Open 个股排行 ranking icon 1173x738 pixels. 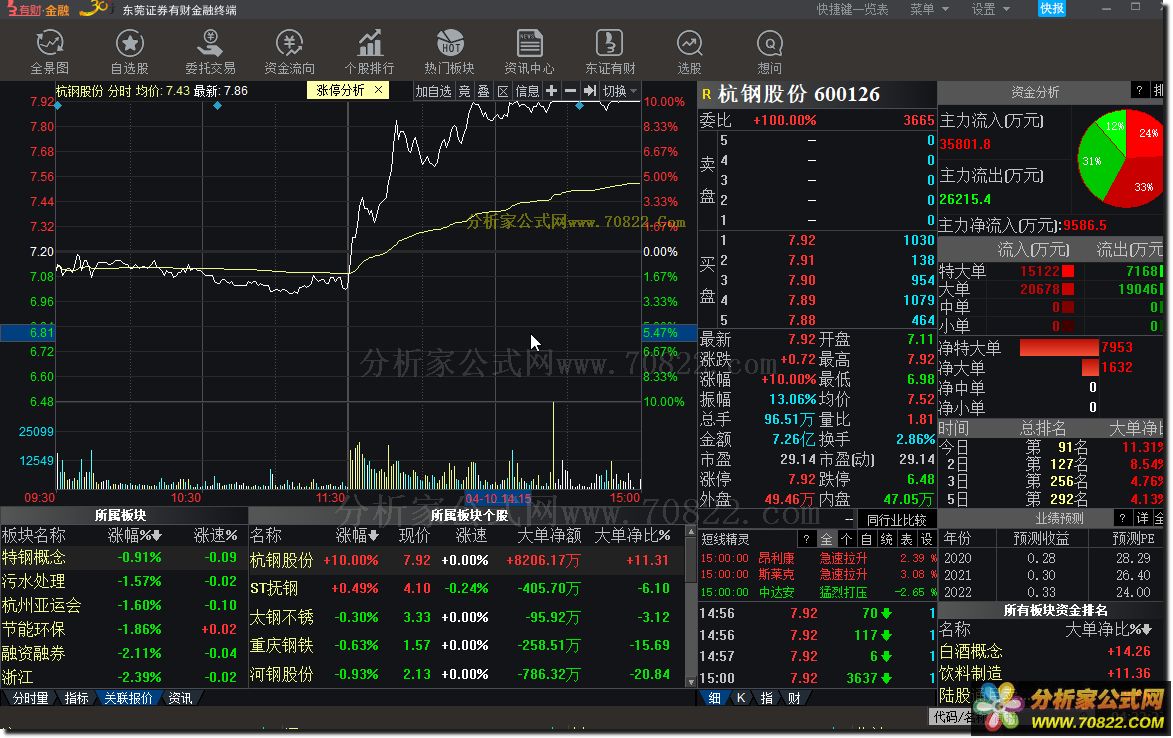point(370,52)
